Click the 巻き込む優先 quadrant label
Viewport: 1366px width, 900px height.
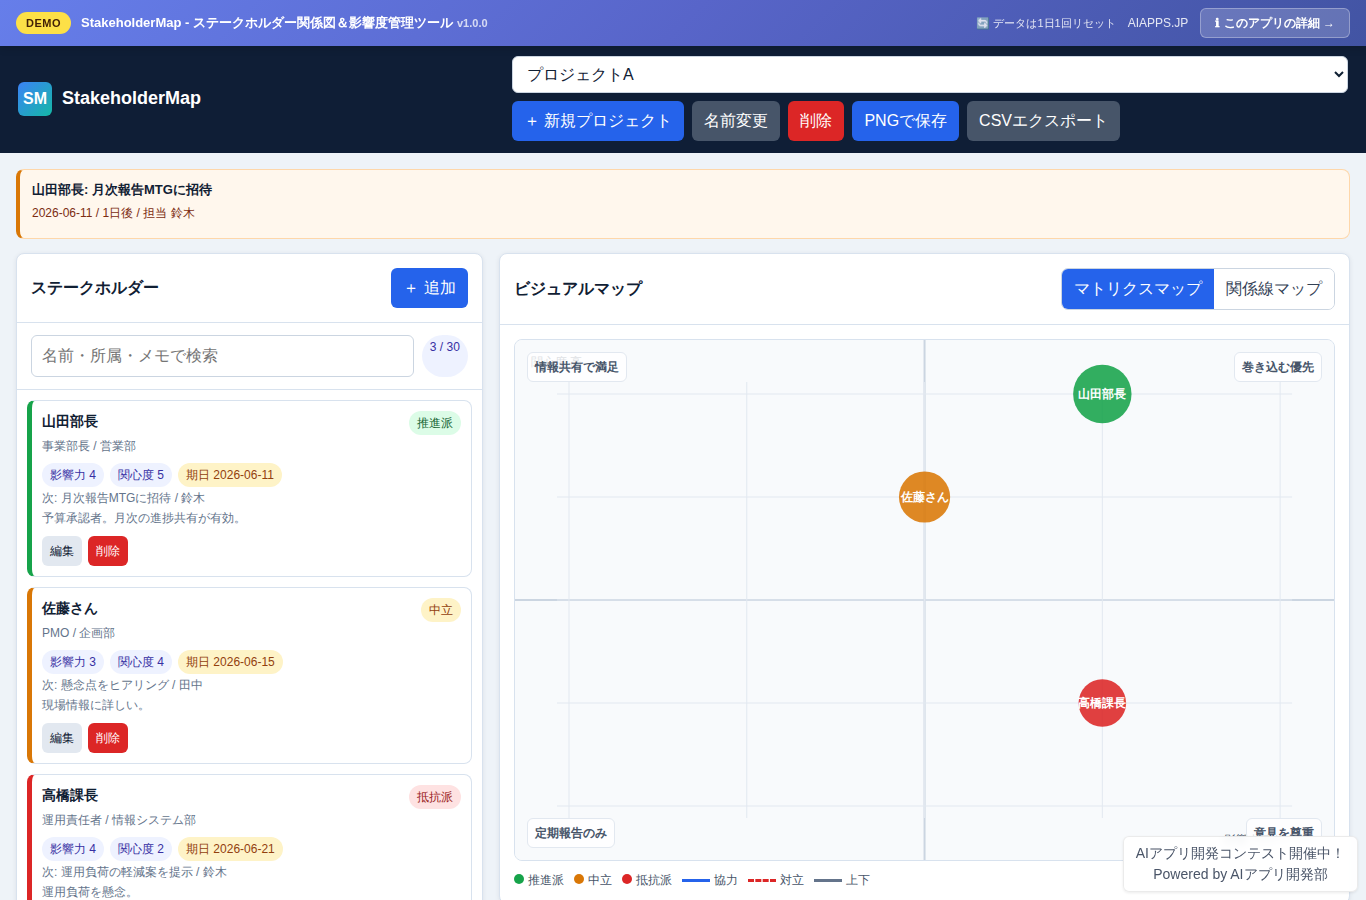1278,367
